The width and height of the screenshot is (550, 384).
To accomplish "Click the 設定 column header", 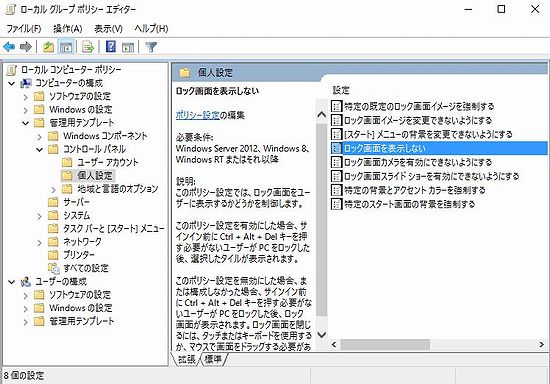I will click(x=341, y=90).
